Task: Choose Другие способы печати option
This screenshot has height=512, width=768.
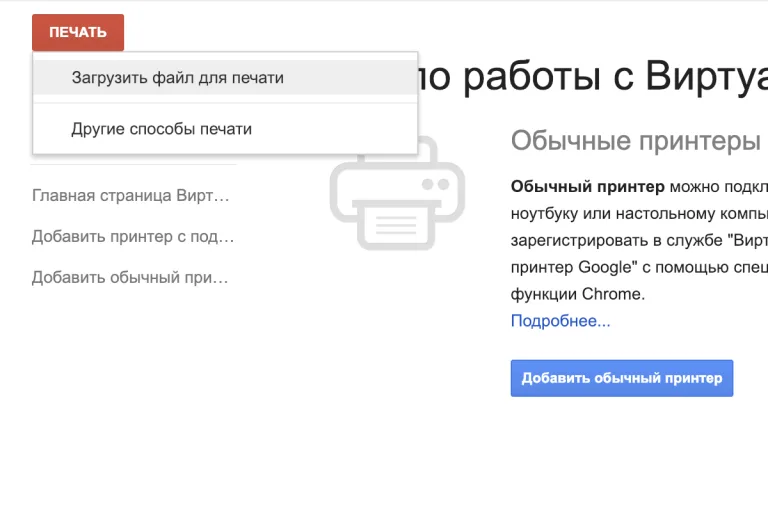Action: [x=225, y=129]
